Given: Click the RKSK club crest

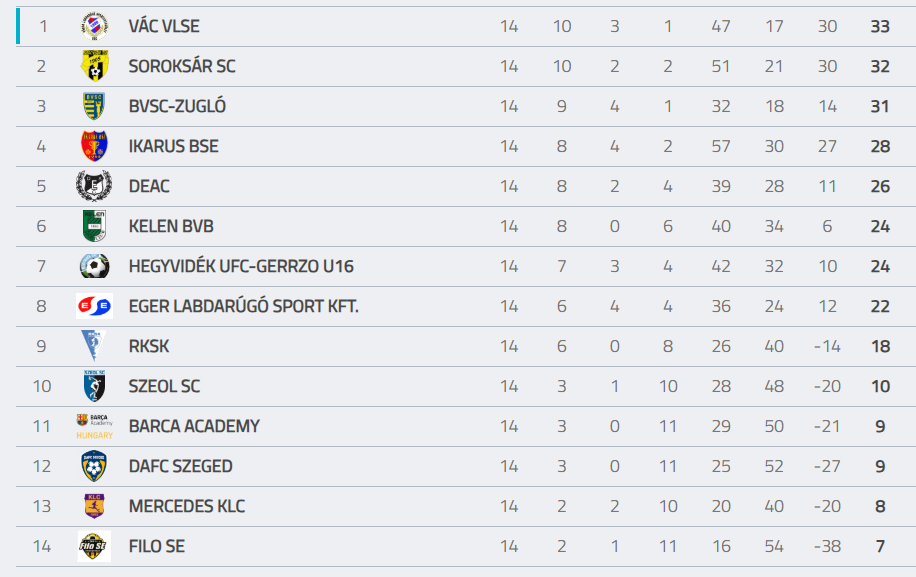Looking at the screenshot, I should 94,346.
